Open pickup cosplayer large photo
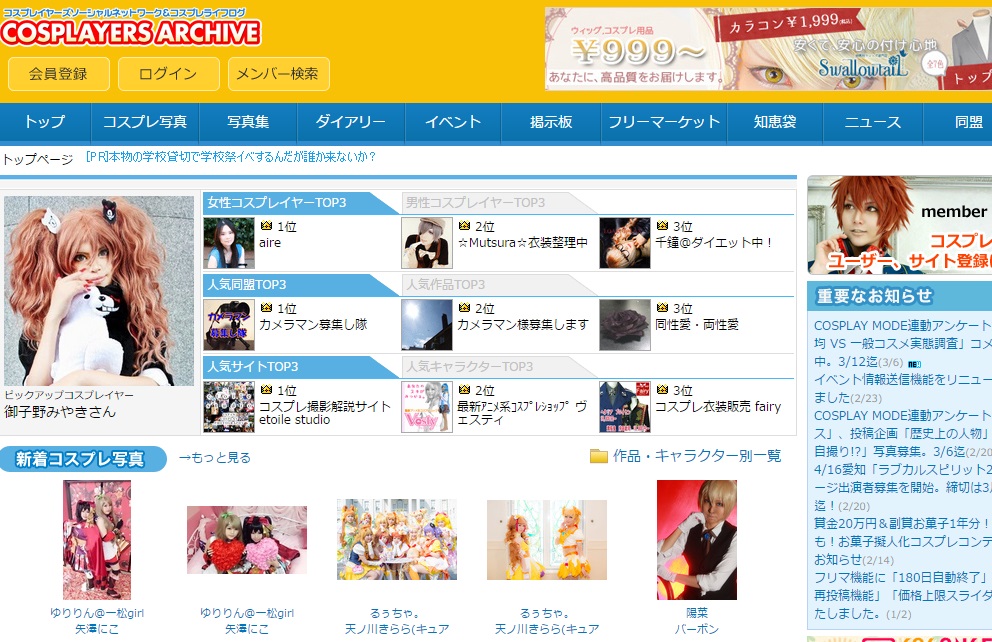Screen dimensions: 992x642 pyautogui.click(x=99, y=290)
